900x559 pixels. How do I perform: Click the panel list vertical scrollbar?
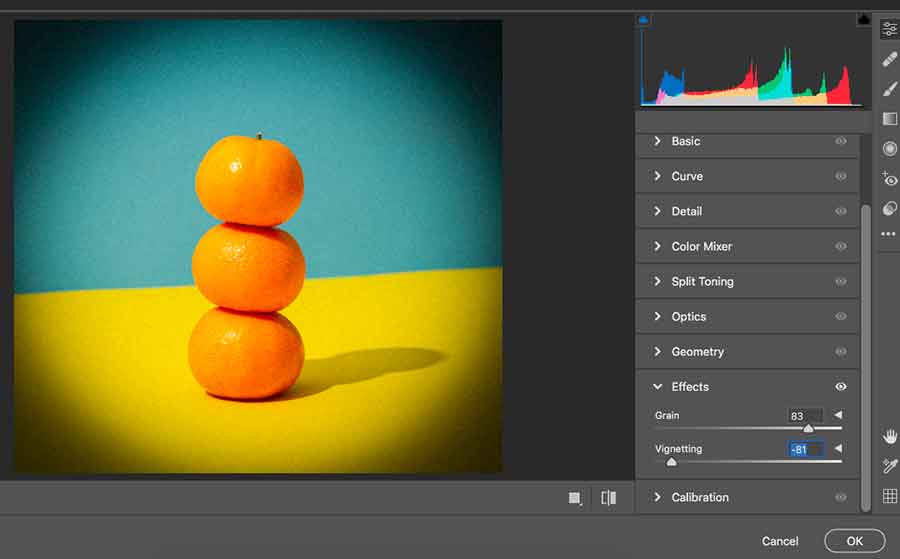[866, 357]
